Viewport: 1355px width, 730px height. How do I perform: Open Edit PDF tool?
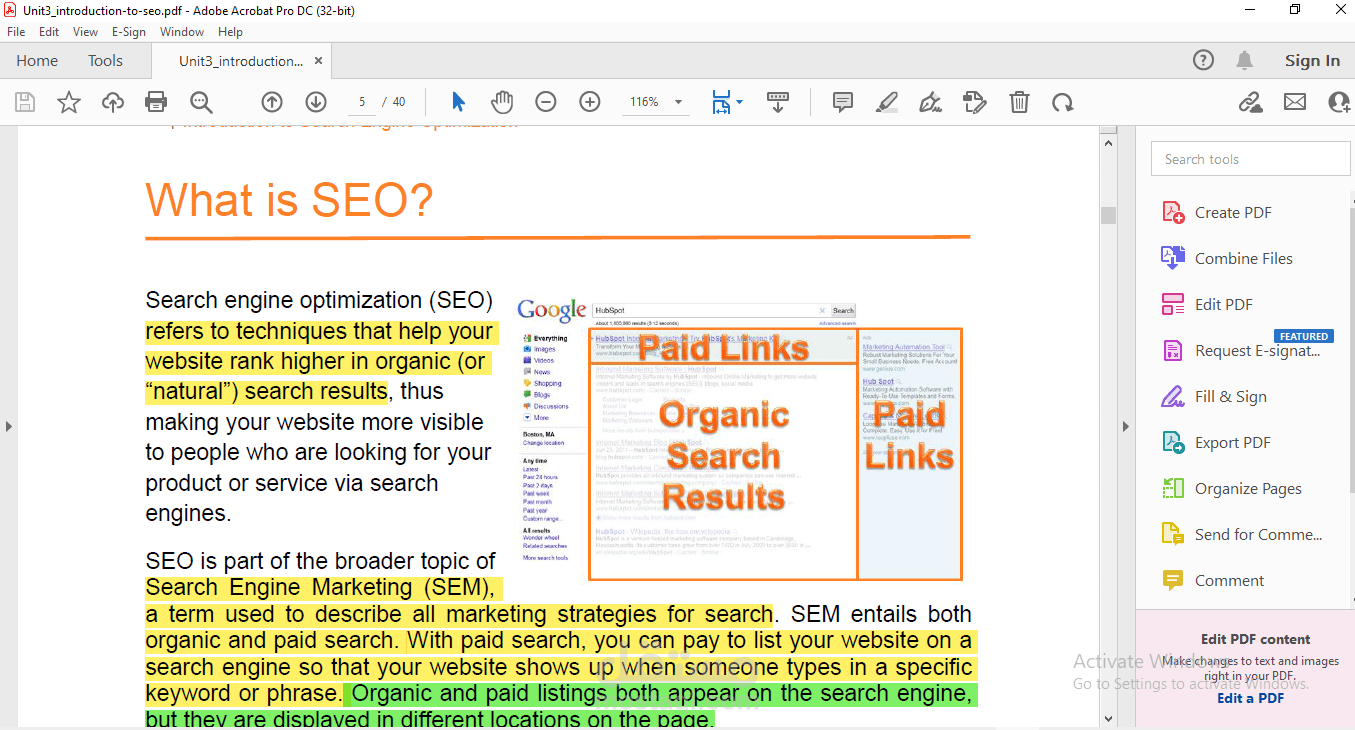pyautogui.click(x=1223, y=304)
